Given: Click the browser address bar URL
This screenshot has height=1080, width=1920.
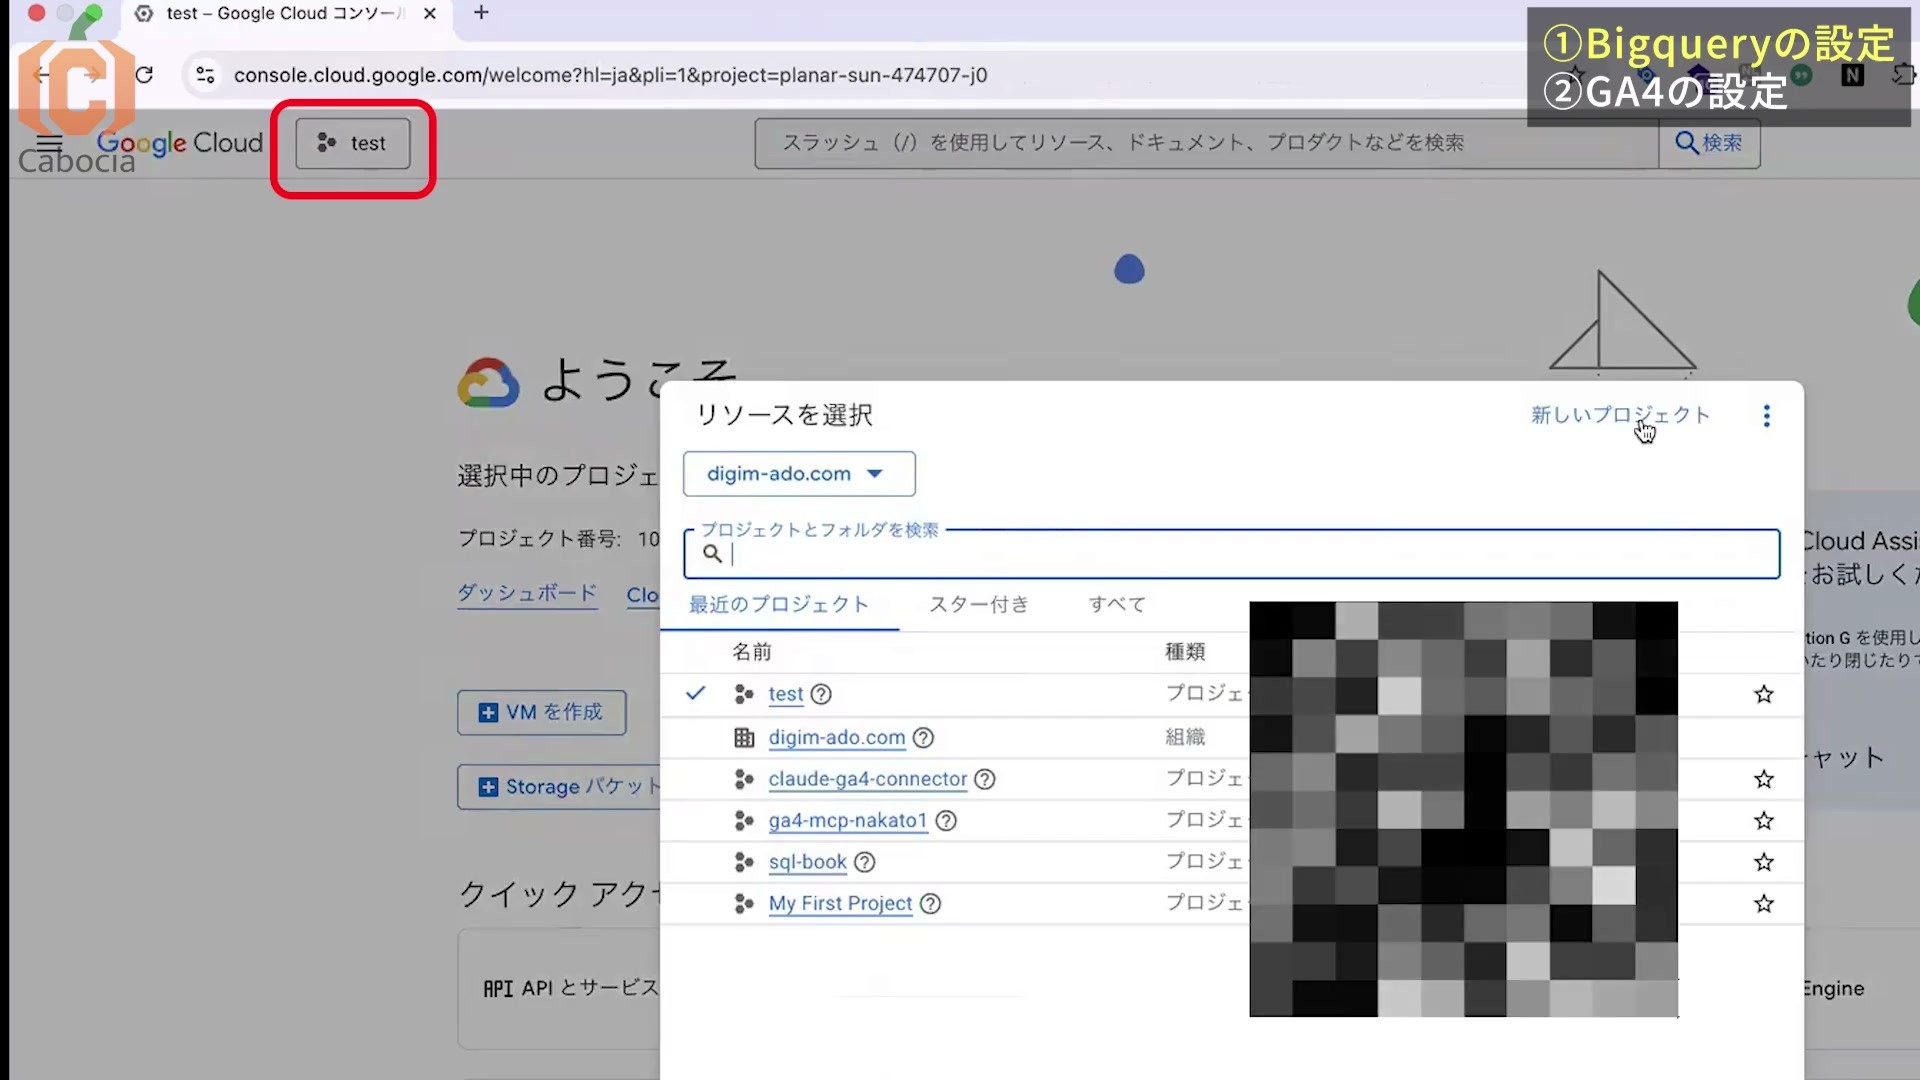Looking at the screenshot, I should pos(610,75).
